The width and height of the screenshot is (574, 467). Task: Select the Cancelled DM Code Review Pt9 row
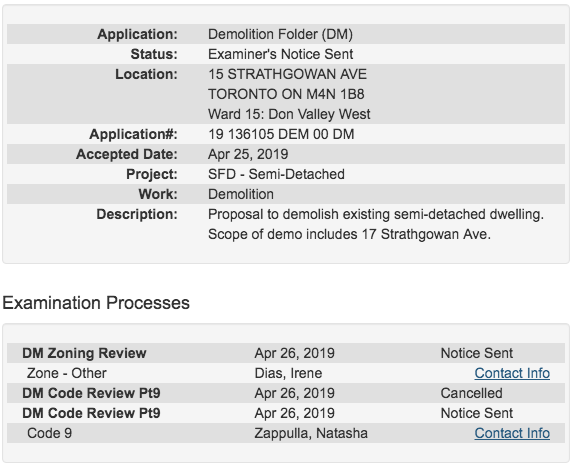(x=286, y=393)
